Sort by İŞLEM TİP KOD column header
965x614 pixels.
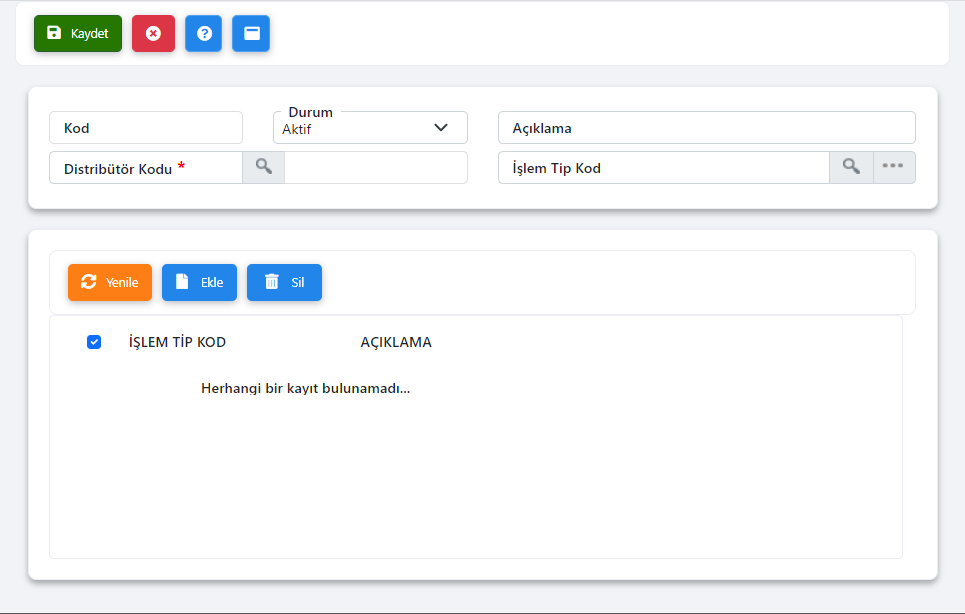(177, 342)
